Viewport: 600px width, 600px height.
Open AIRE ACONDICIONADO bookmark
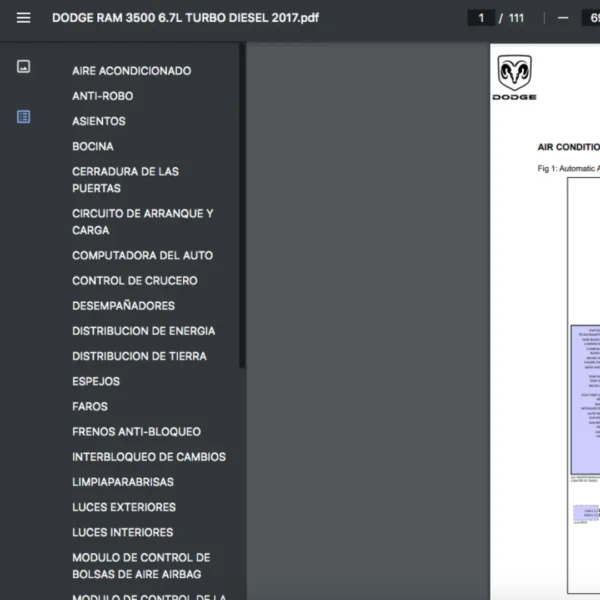(131, 71)
